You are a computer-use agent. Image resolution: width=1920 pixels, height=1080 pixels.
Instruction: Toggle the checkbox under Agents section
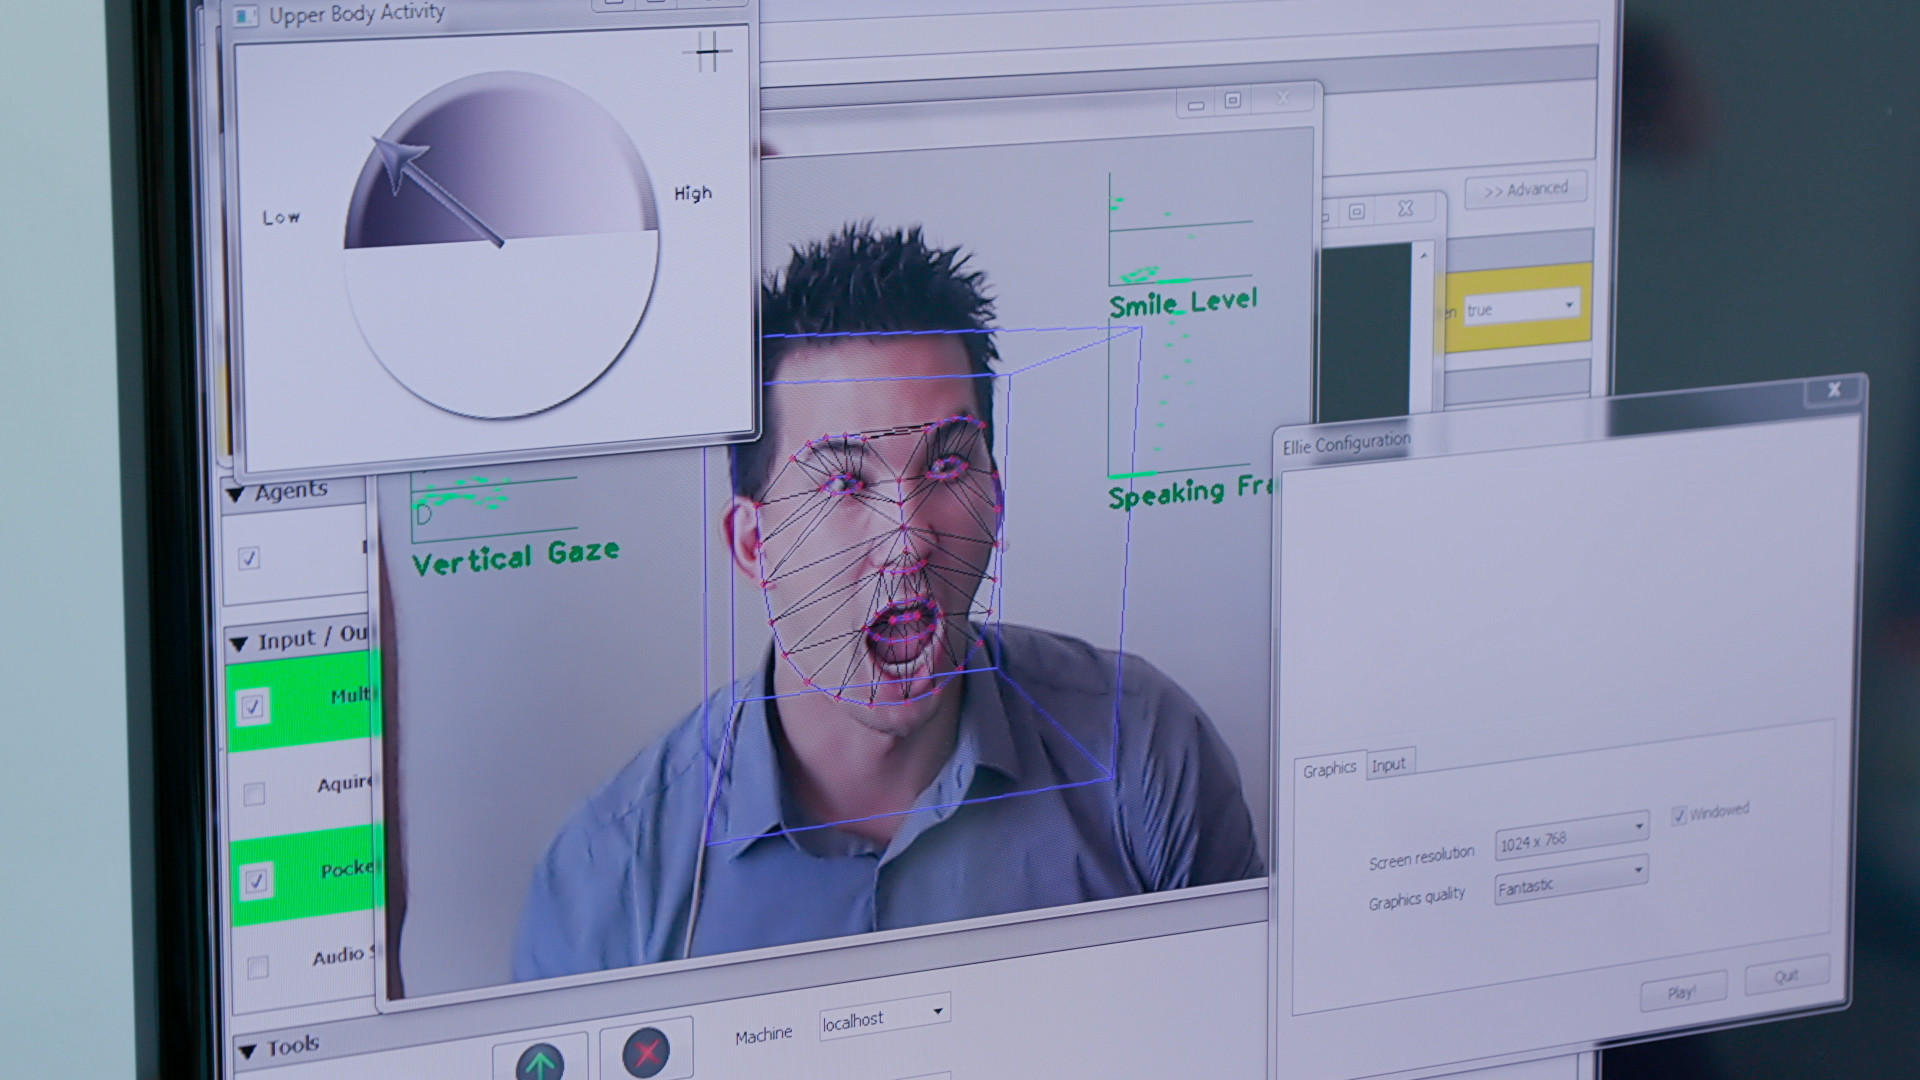[249, 558]
